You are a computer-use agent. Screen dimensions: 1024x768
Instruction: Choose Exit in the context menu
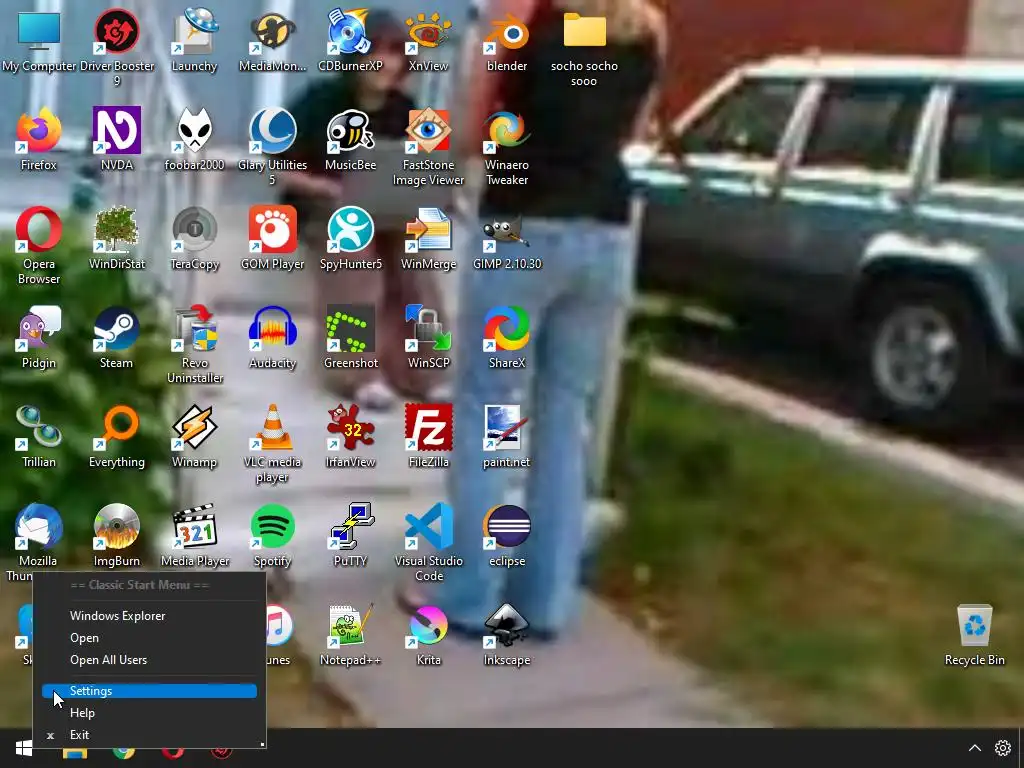tap(150, 735)
